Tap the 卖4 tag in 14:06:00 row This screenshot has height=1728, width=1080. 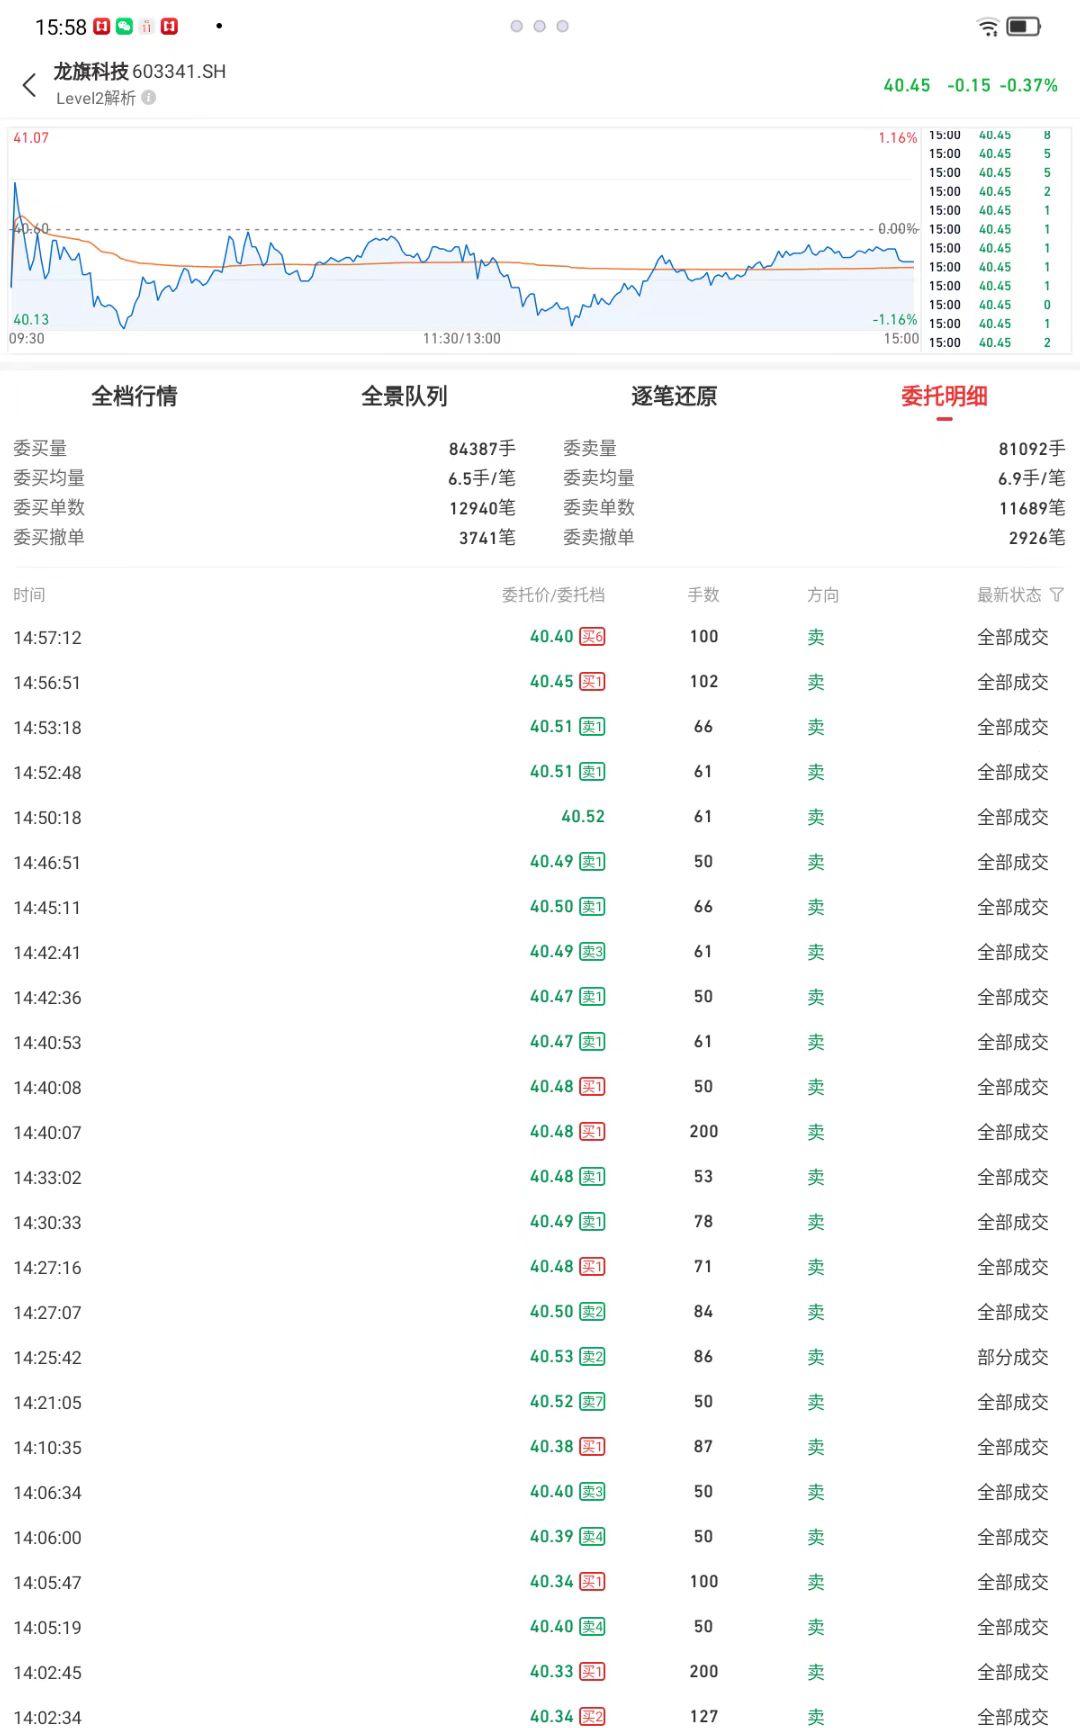click(x=592, y=1536)
